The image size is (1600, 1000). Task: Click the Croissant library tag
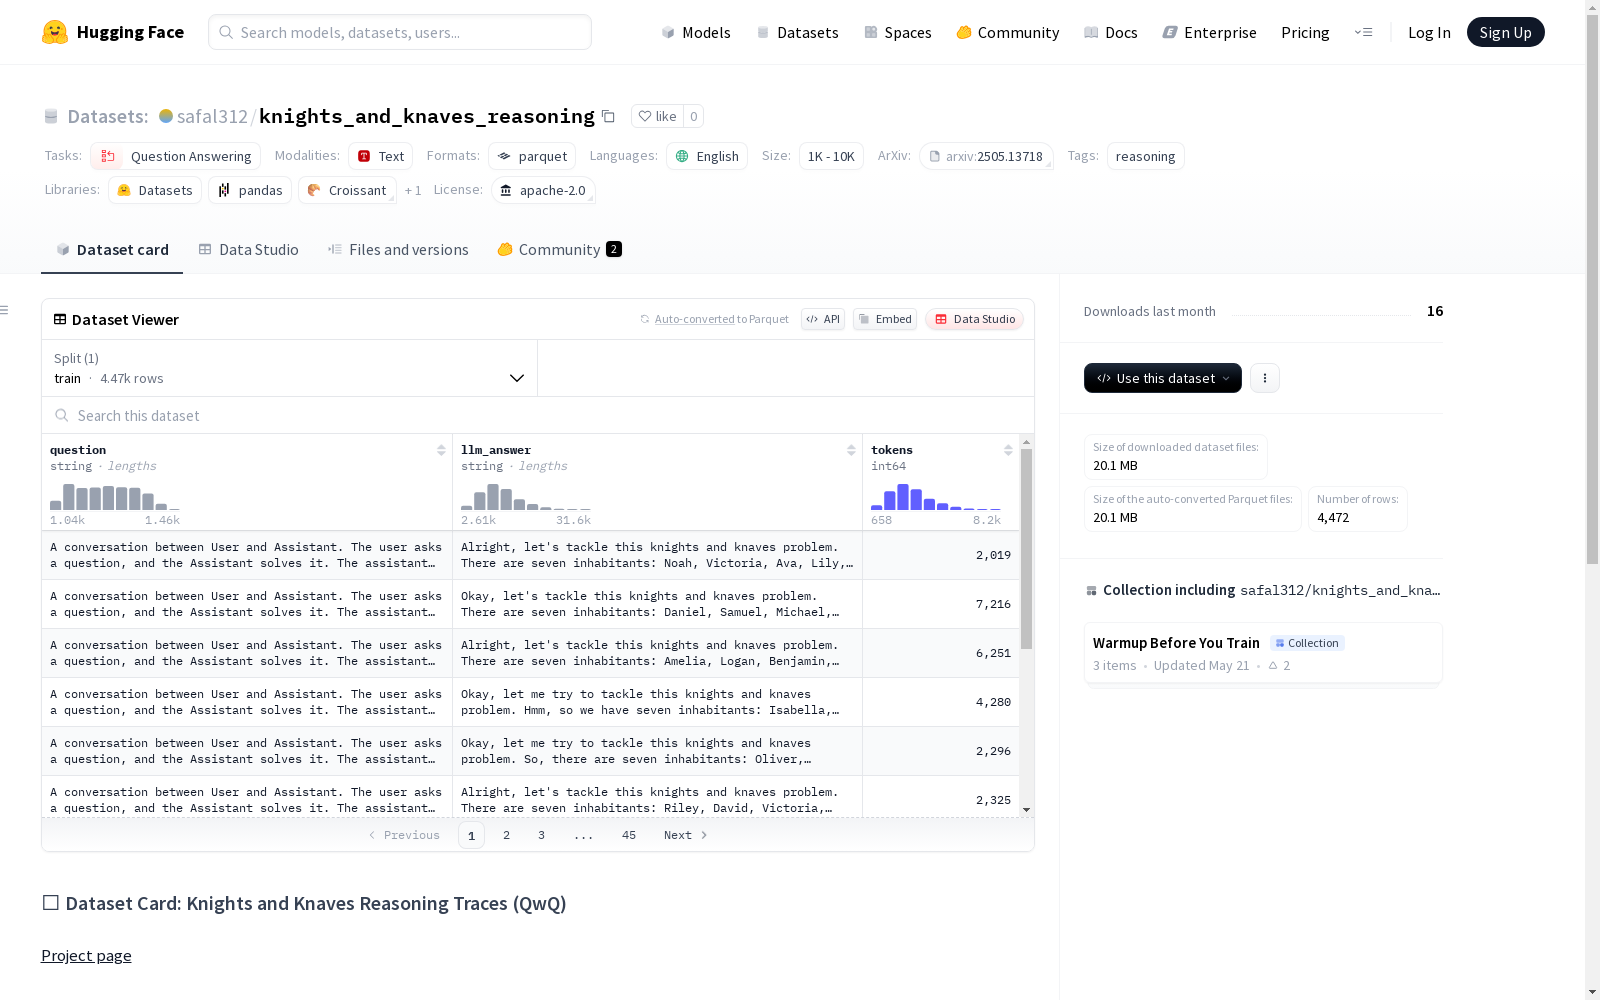pos(347,190)
